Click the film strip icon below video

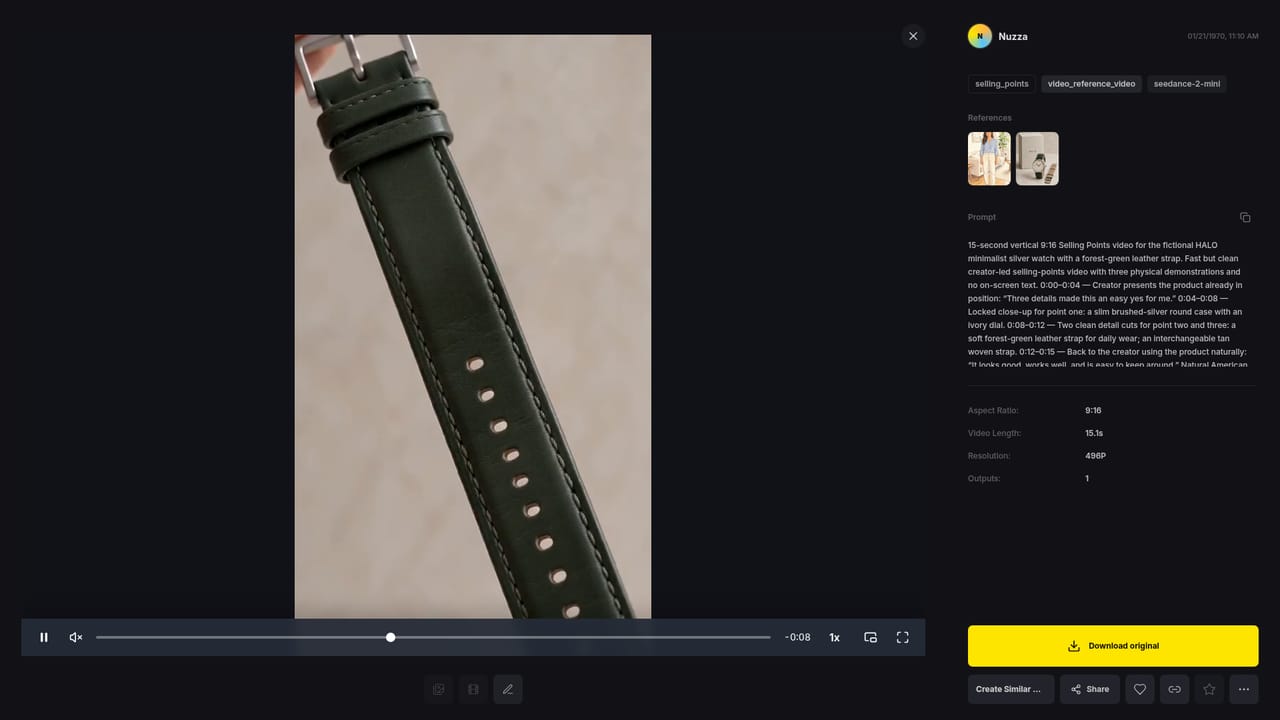473,689
